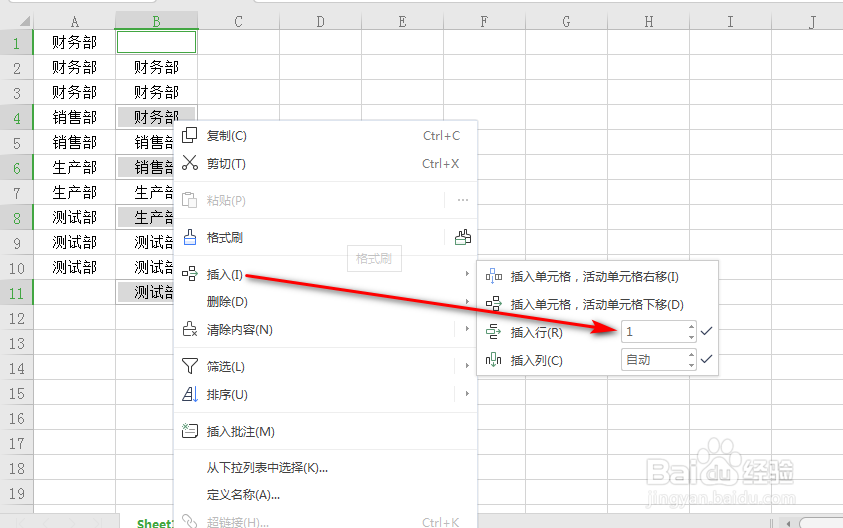This screenshot has width=843, height=528.
Task: Choose 定义名称(A) menu entry
Action: [326, 495]
